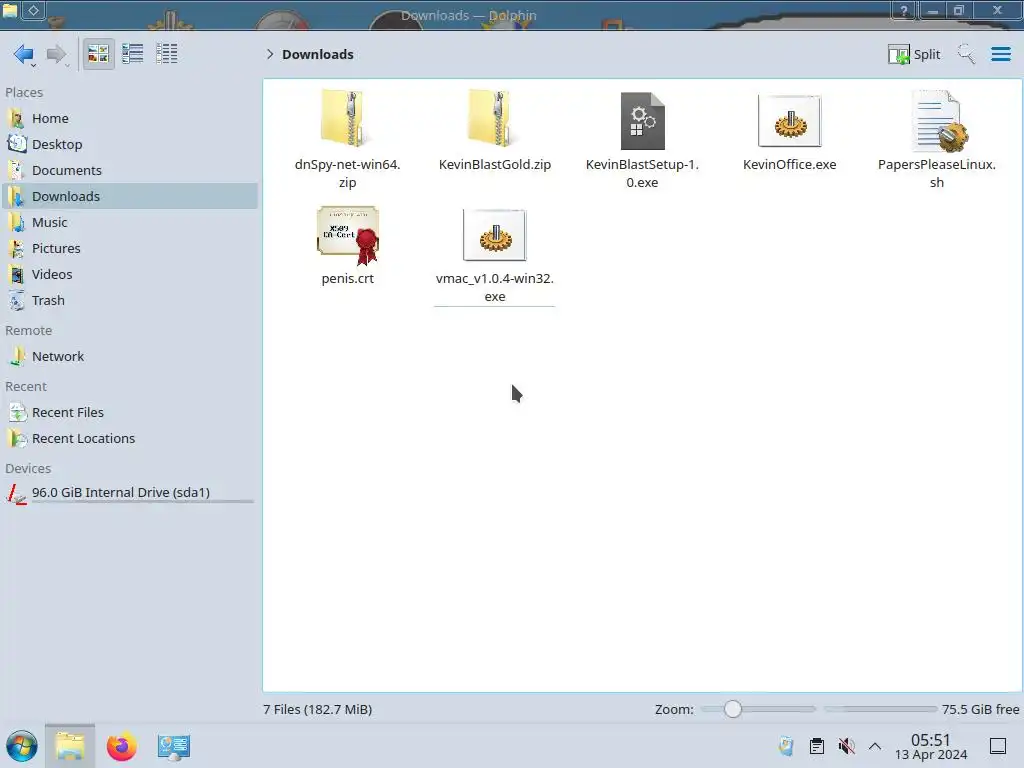The width and height of the screenshot is (1024, 768).
Task: Click Show Desktop button in taskbar
Action: (998, 746)
